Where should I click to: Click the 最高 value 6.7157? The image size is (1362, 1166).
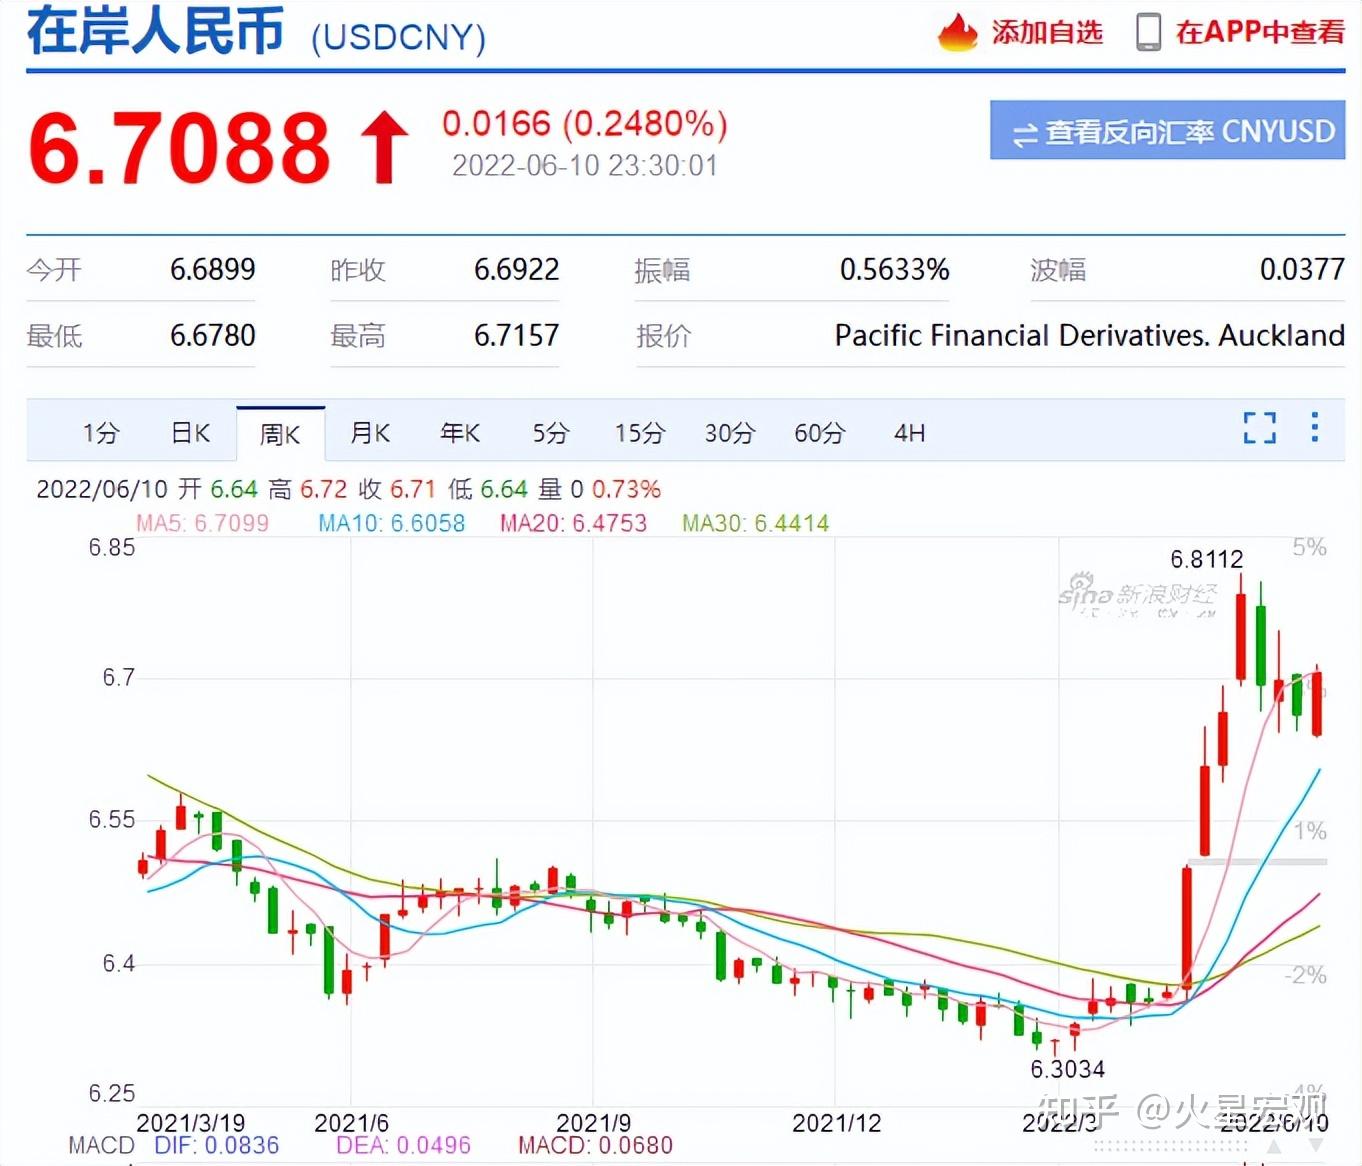516,335
